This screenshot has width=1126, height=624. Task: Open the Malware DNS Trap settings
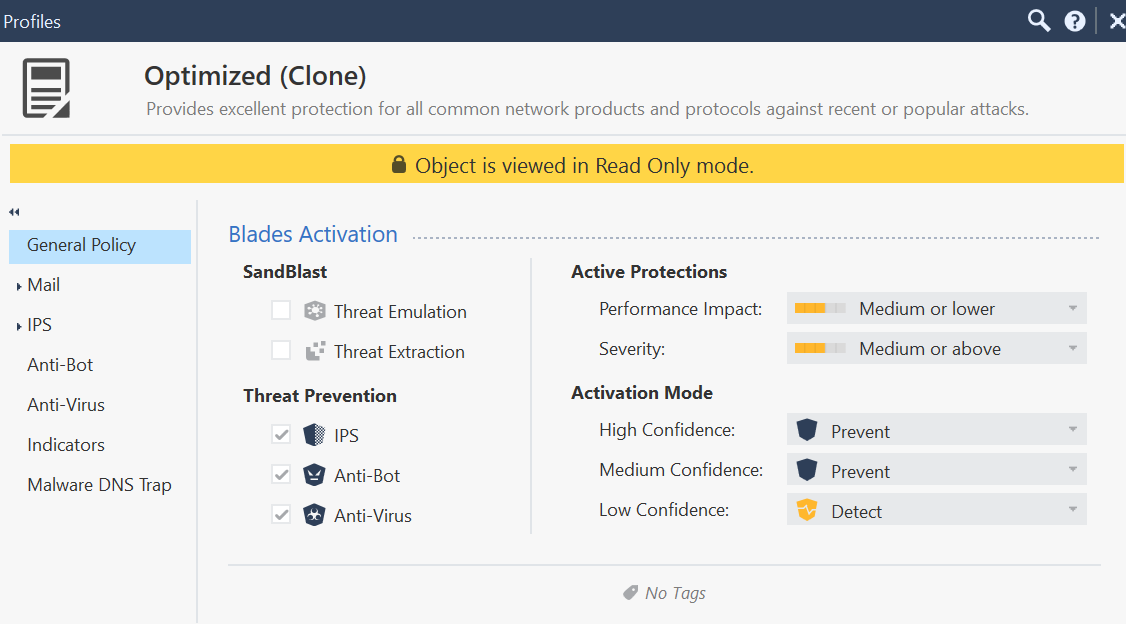[x=99, y=484]
